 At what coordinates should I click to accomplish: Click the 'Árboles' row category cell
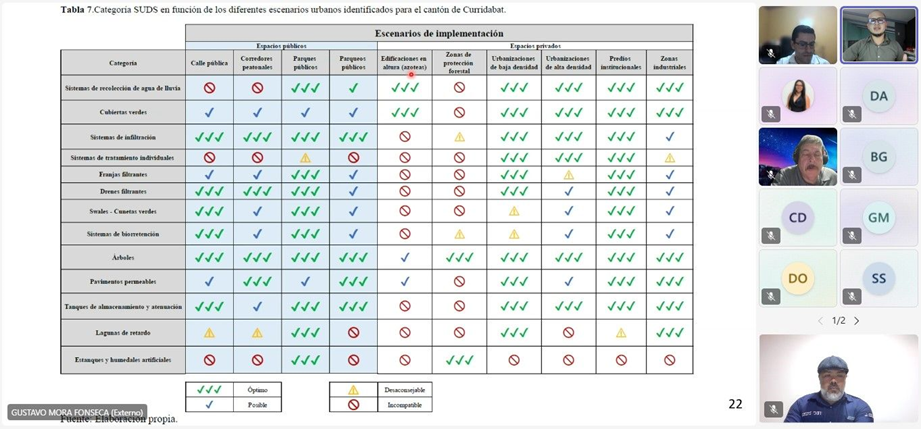(123, 257)
